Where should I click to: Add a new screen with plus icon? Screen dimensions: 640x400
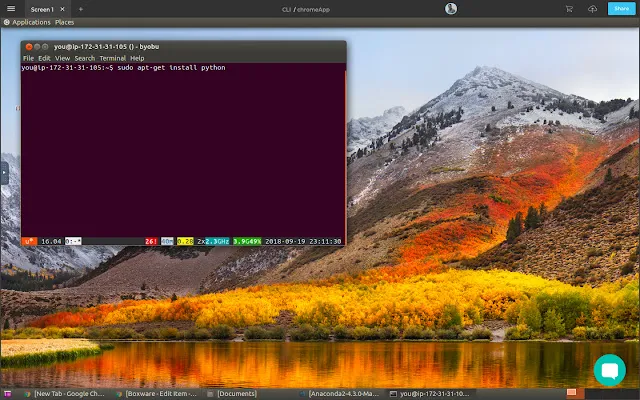pos(81,9)
